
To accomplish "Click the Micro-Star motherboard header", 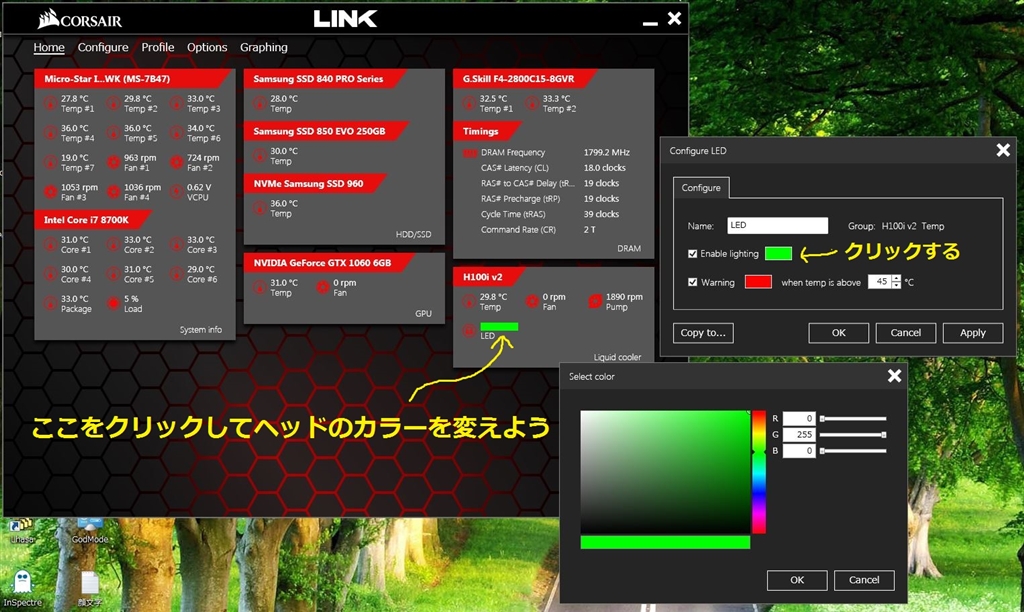I will coord(131,78).
